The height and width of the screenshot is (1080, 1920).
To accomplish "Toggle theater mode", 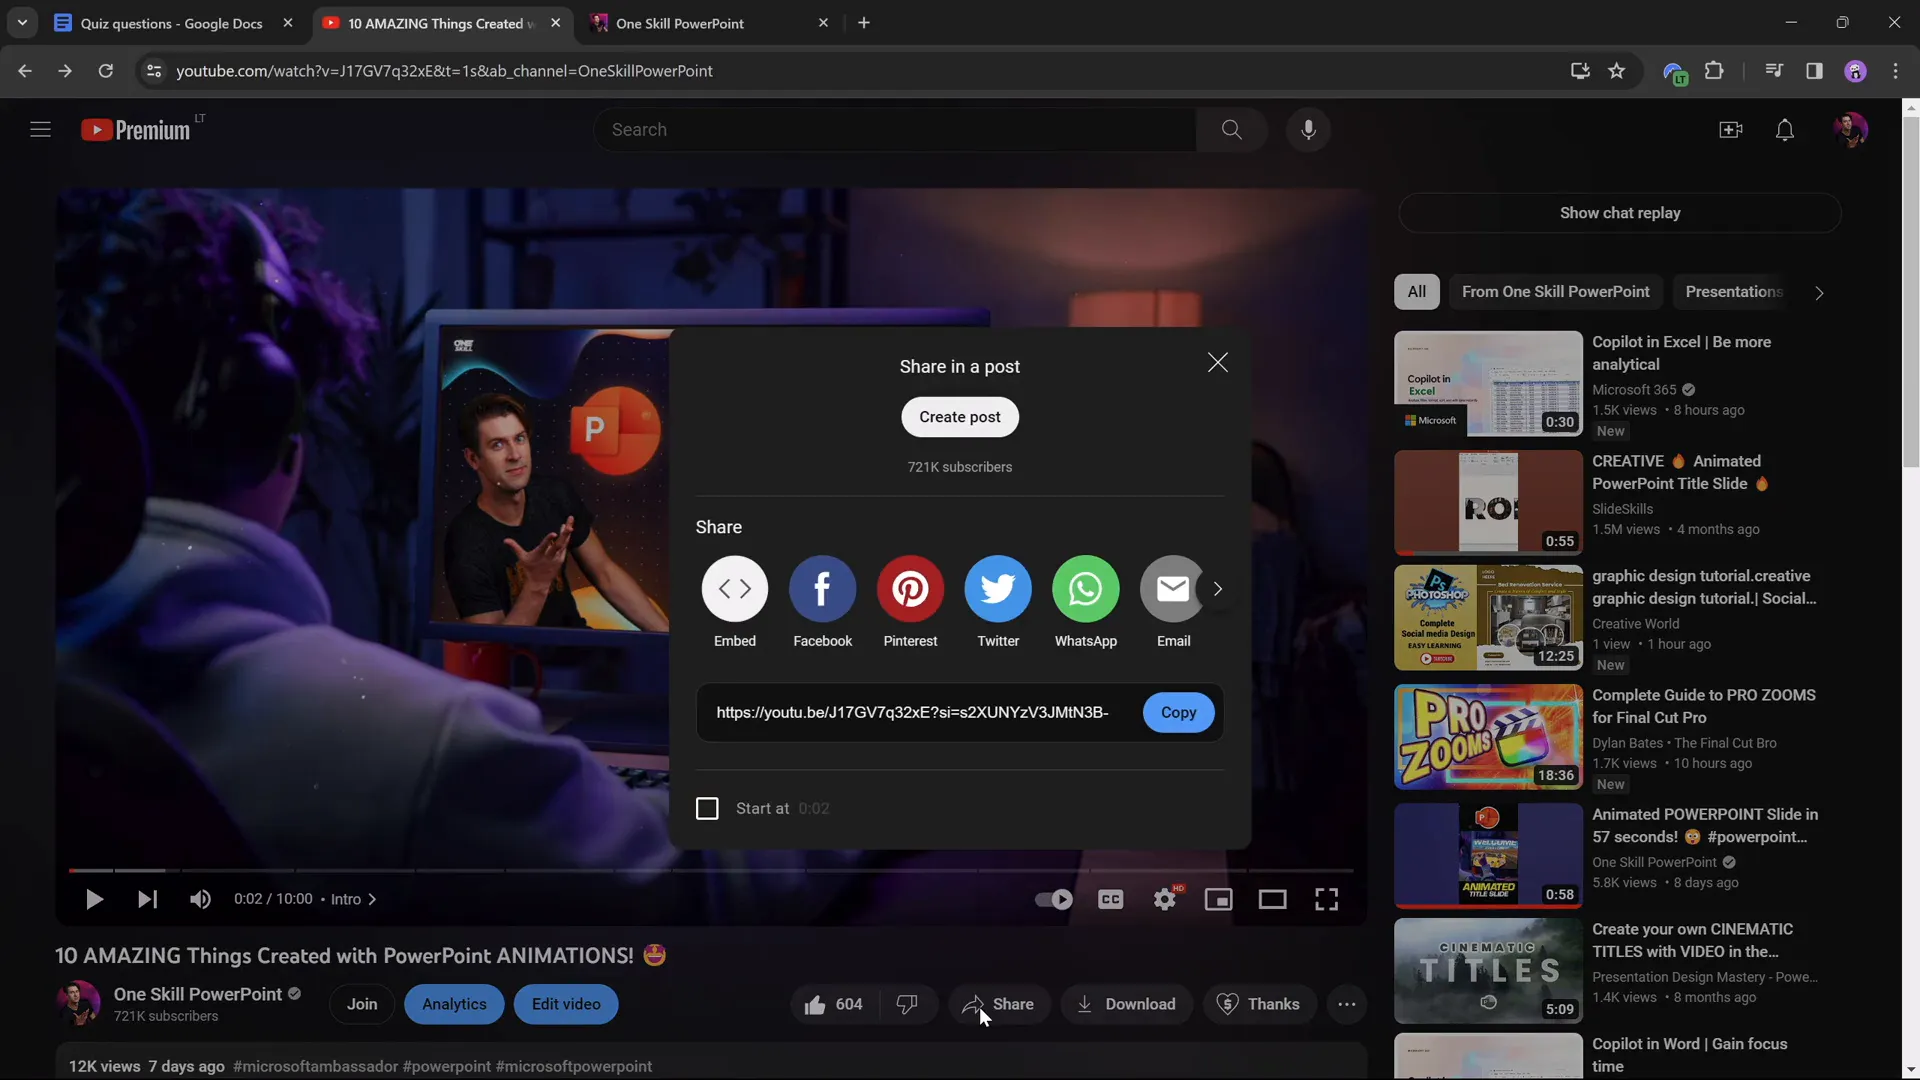I will 1272,899.
